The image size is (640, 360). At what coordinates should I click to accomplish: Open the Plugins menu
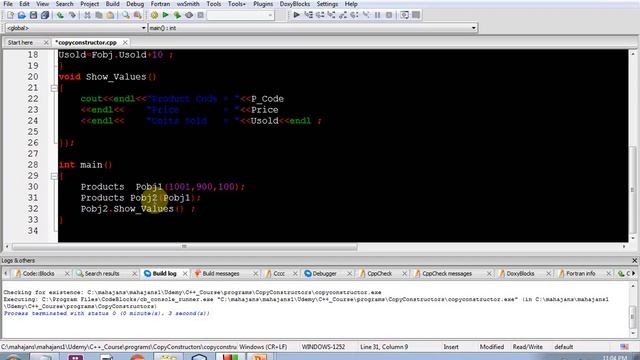pyautogui.click(x=263, y=4)
